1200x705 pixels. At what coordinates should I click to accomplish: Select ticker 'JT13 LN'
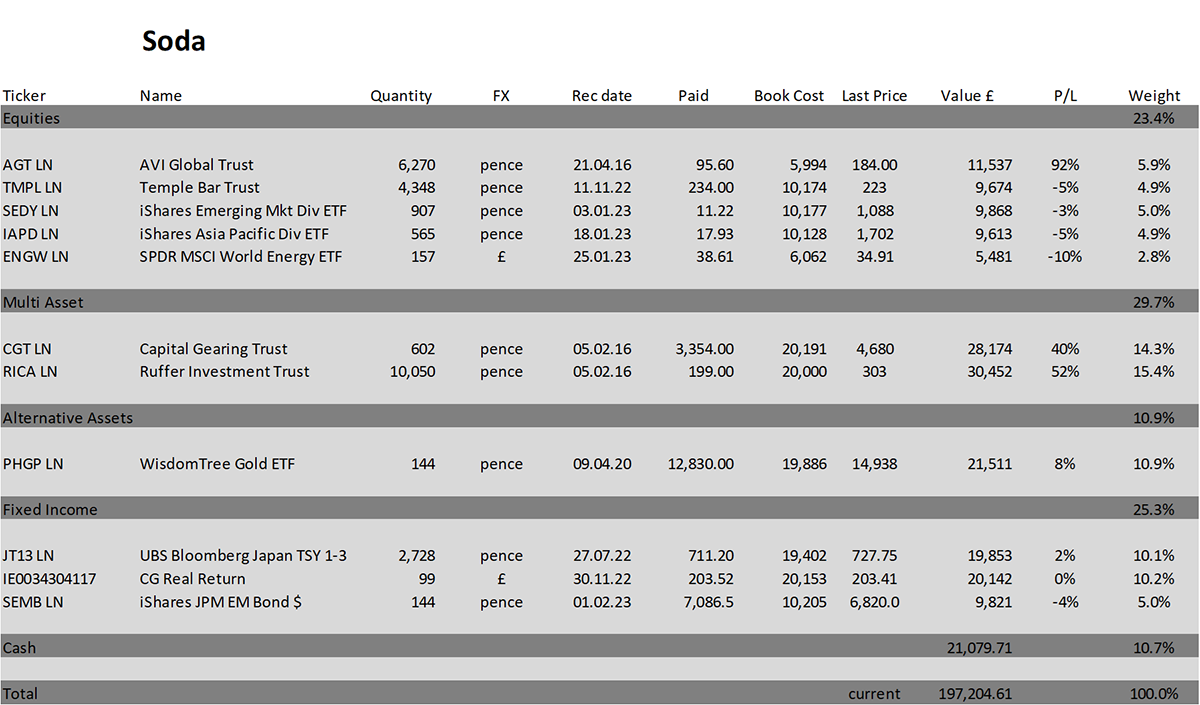pyautogui.click(x=30, y=556)
